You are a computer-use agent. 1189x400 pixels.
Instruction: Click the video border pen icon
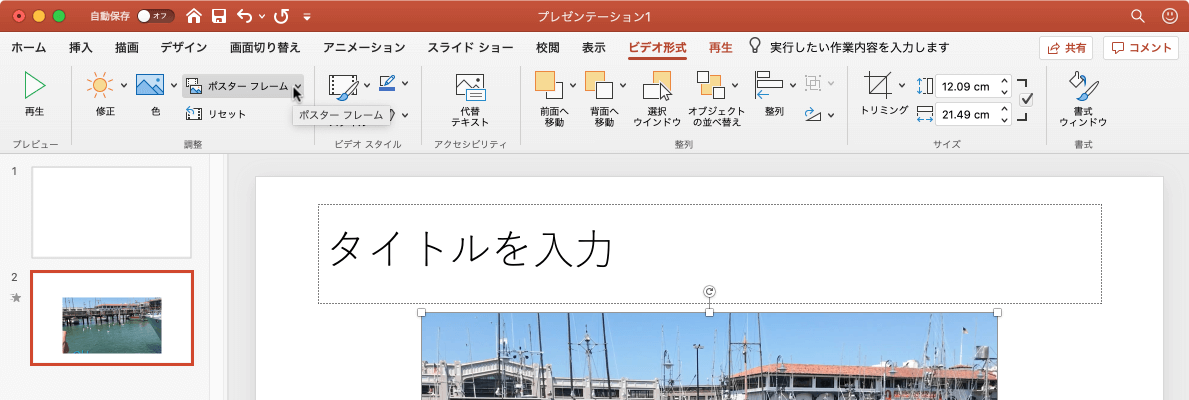387,82
